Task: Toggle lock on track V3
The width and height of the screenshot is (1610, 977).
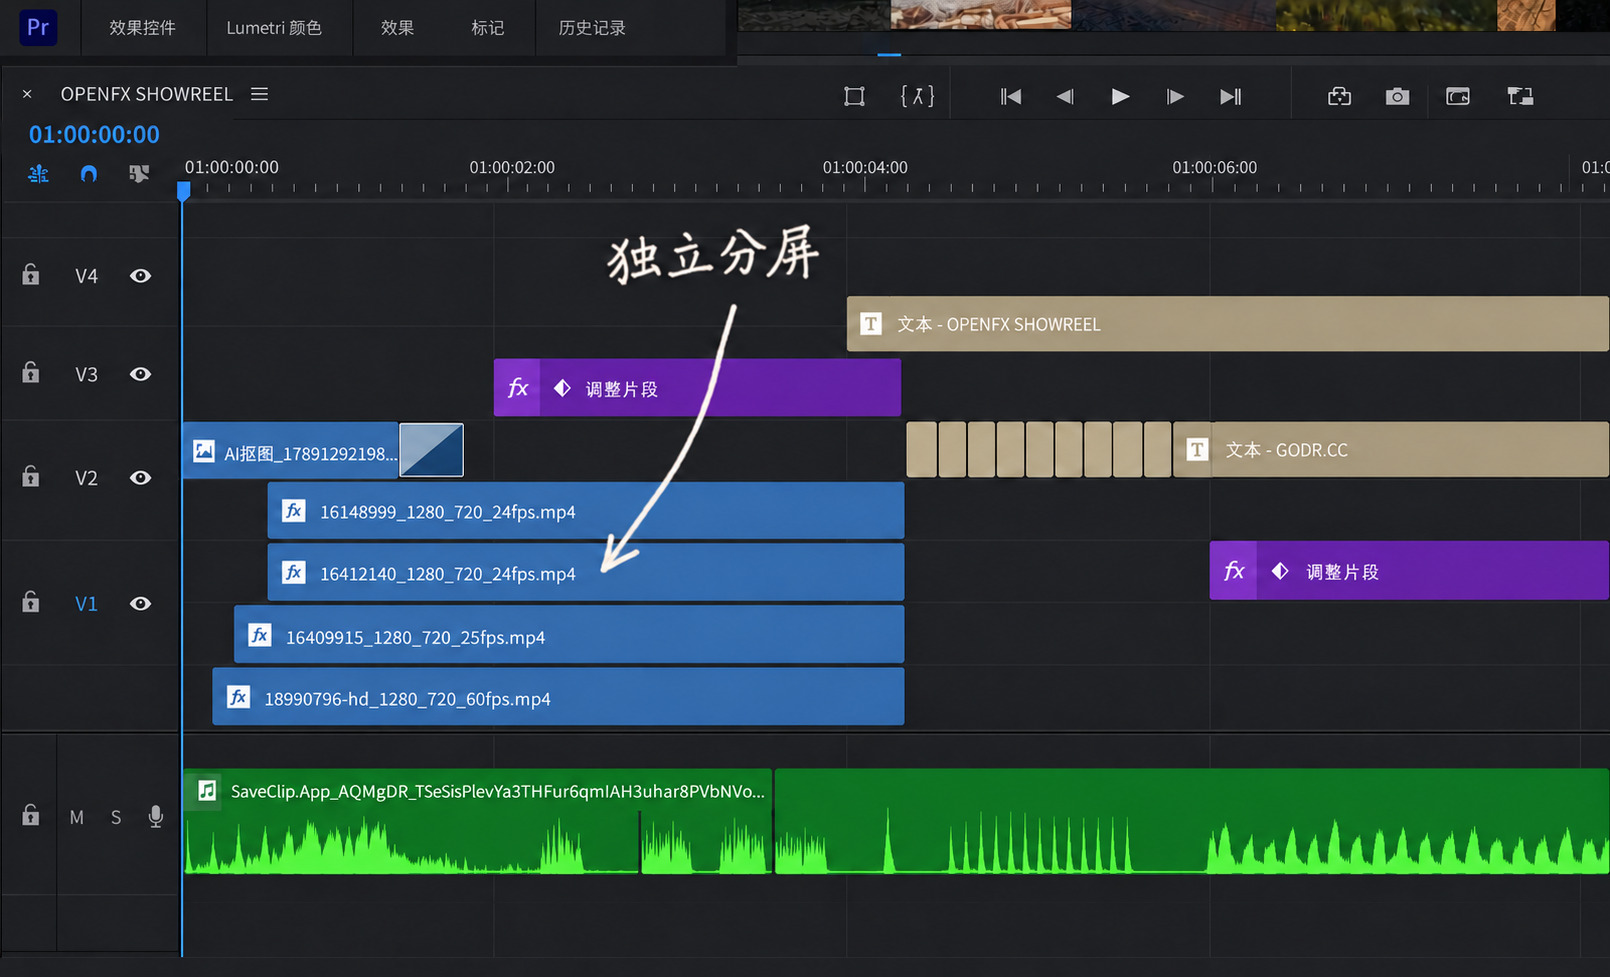Action: pyautogui.click(x=31, y=372)
